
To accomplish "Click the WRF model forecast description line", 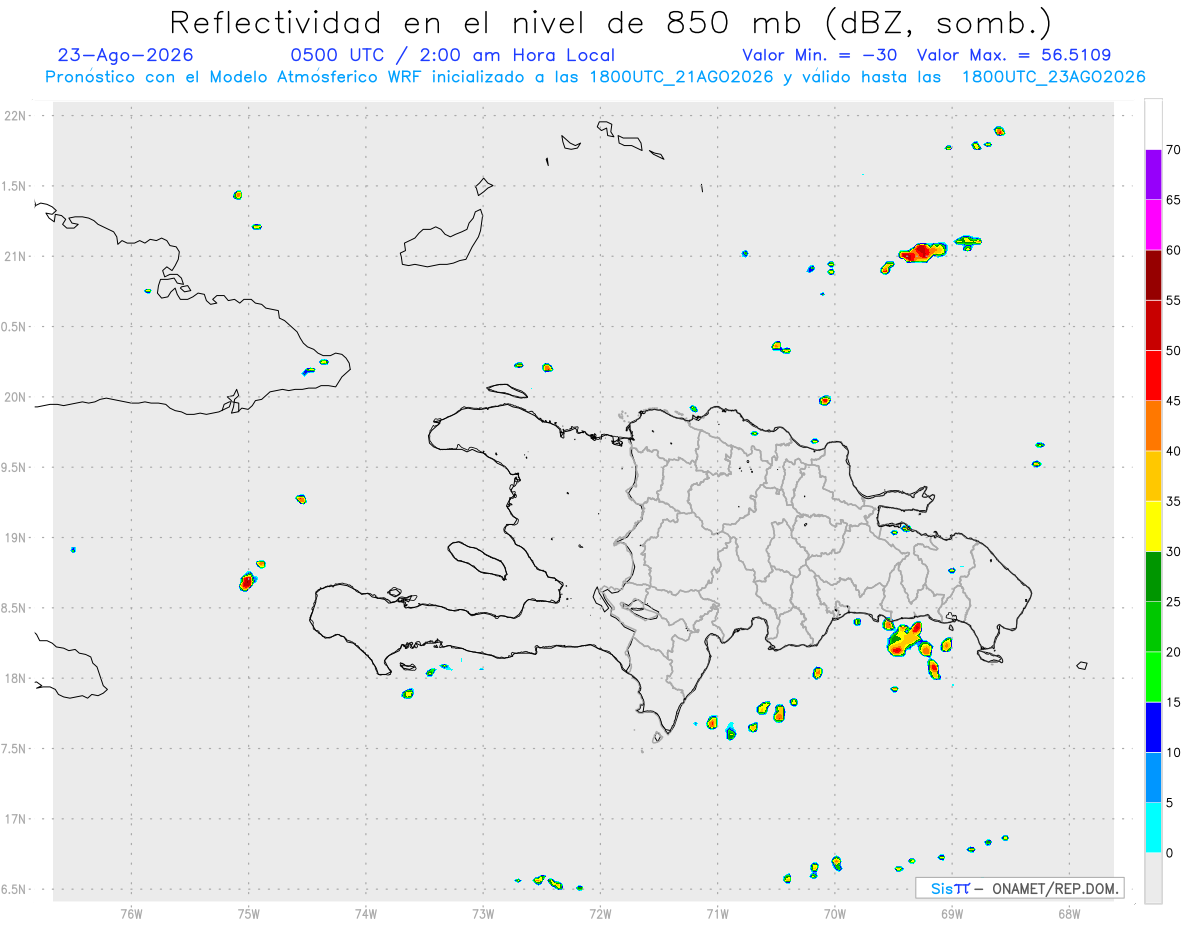I will coord(595,77).
